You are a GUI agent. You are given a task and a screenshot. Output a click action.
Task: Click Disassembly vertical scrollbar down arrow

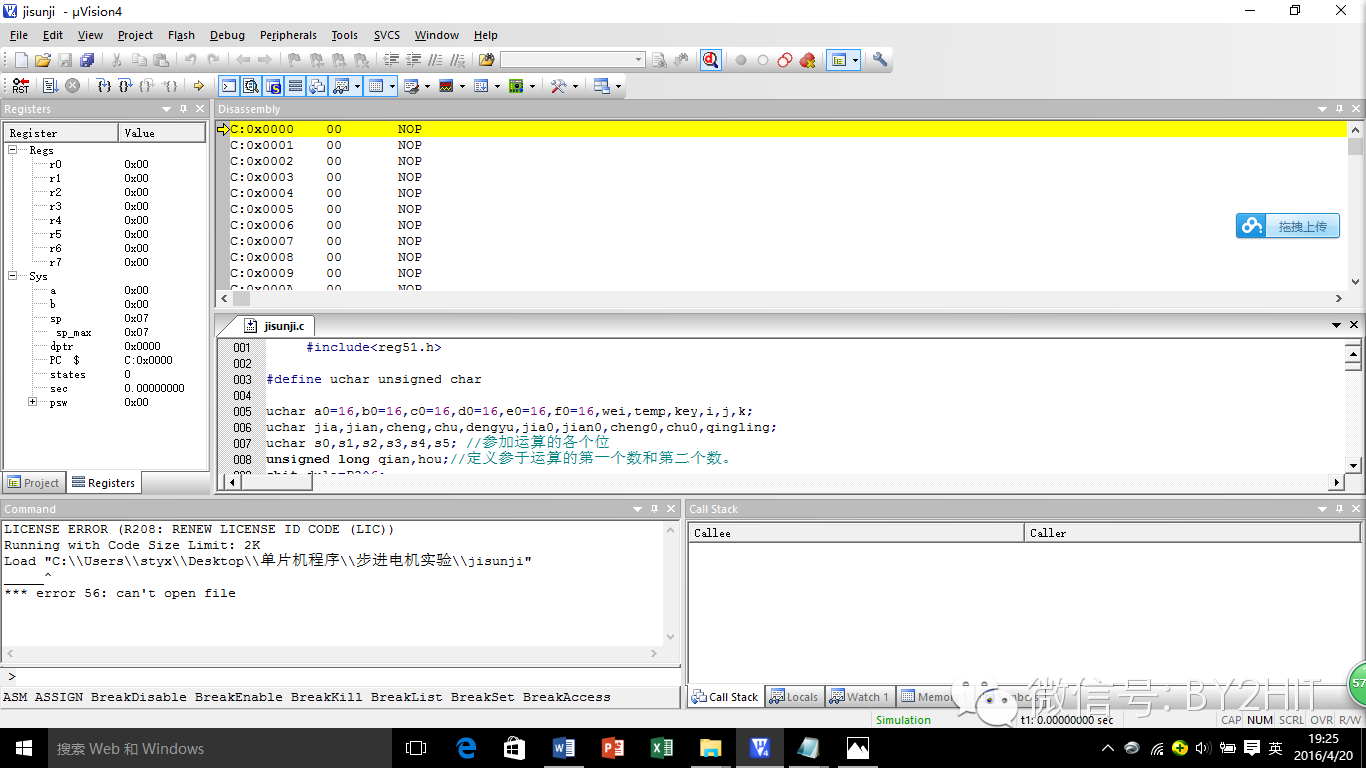tap(1355, 282)
